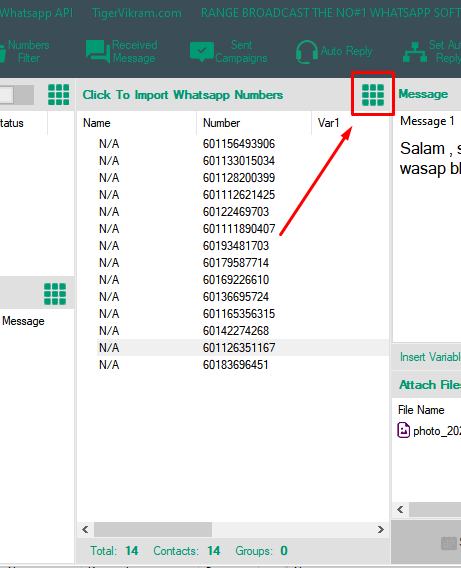Click the Insert Variable button
This screenshot has width=461, height=568.
pyautogui.click(x=430, y=357)
